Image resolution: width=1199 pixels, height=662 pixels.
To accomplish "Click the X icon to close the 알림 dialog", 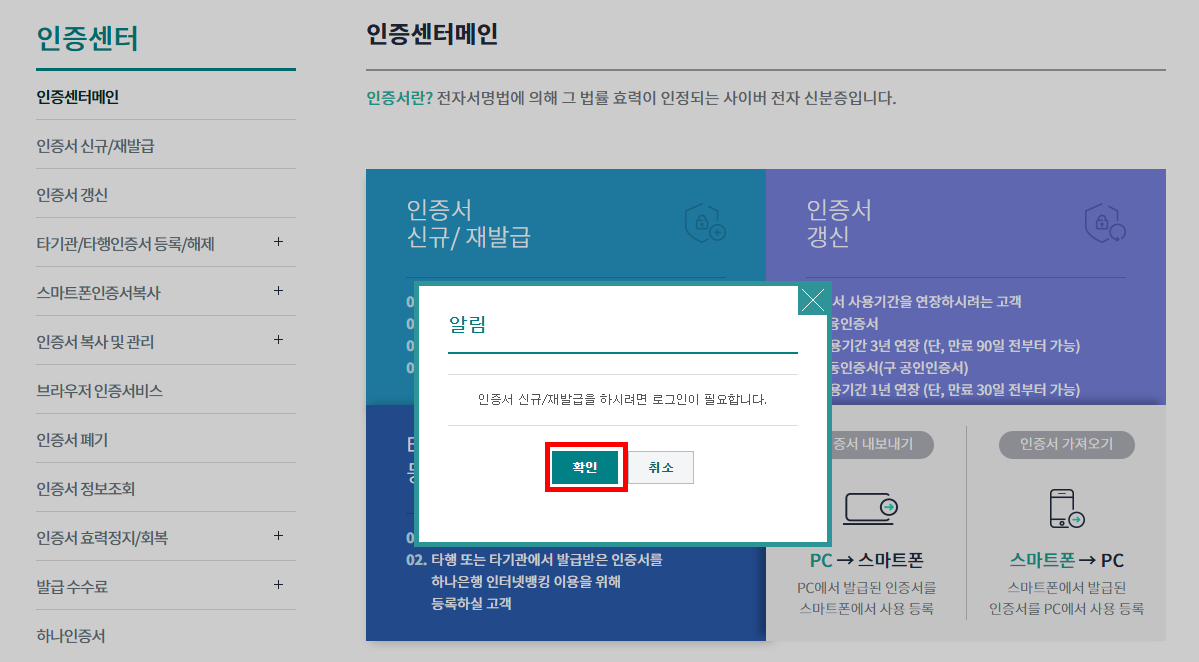I will (812, 299).
